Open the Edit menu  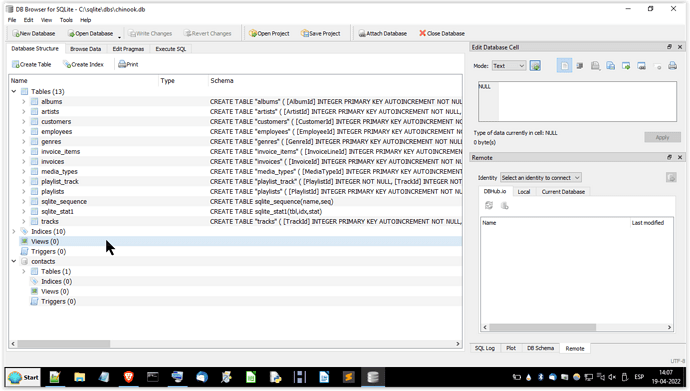(x=29, y=20)
